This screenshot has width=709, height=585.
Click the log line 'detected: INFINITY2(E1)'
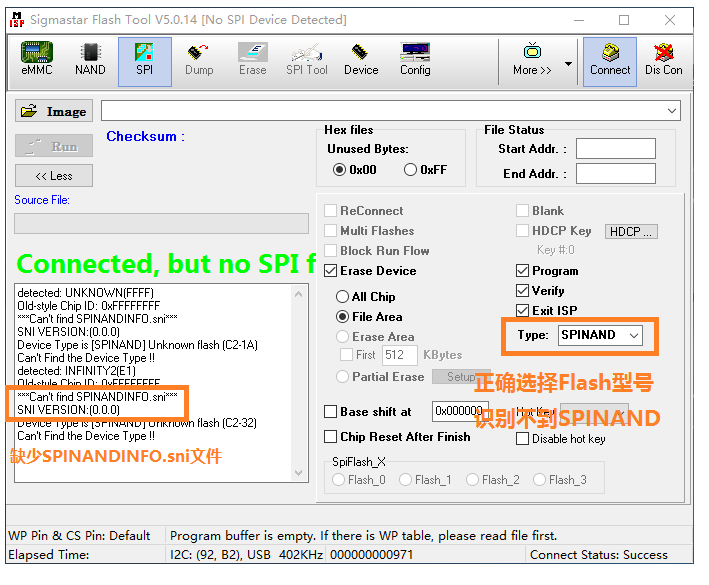[x=76, y=371]
